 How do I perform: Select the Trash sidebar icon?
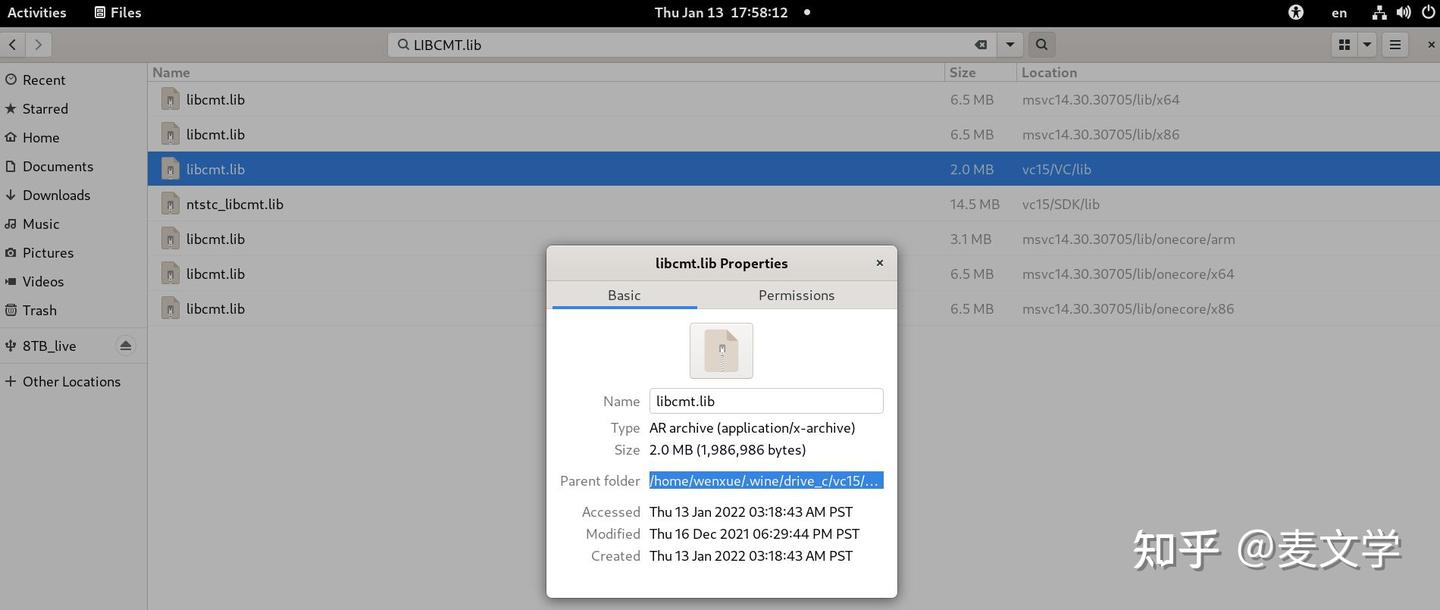coord(12,310)
